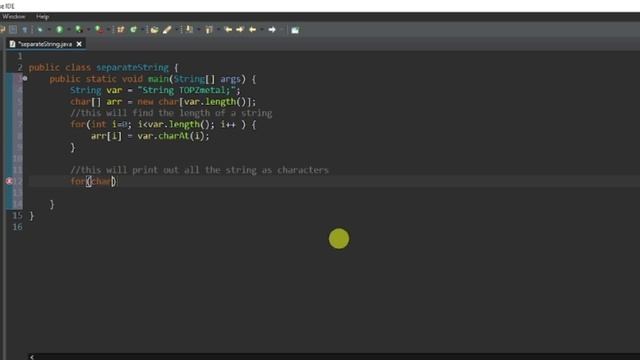The height and width of the screenshot is (360, 640).
Task: Place cursor in 'public class separateString' line
Action: [104, 67]
